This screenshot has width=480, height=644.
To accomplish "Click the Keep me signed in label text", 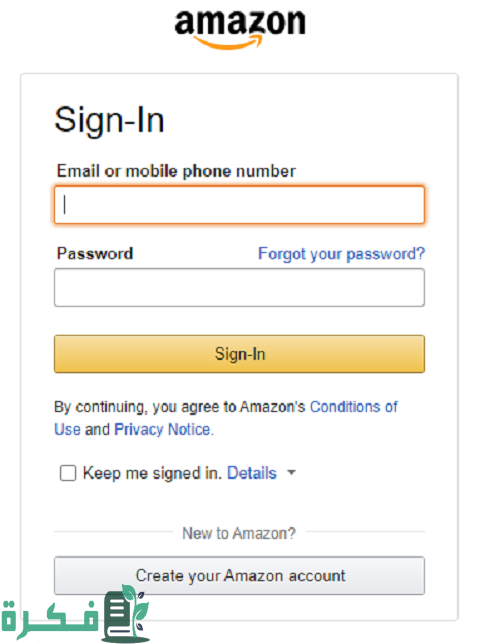I will (x=152, y=473).
